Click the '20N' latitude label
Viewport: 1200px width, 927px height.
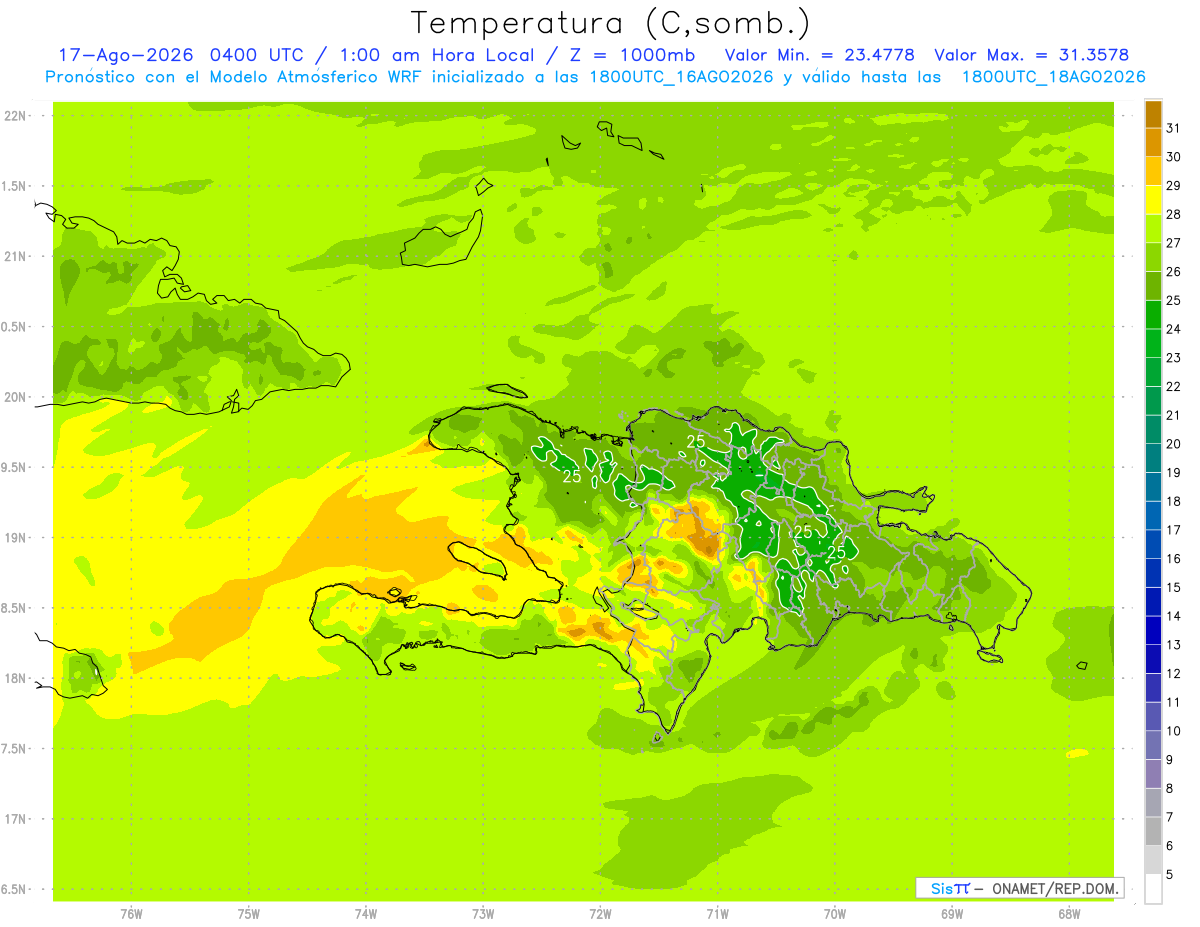(14, 397)
